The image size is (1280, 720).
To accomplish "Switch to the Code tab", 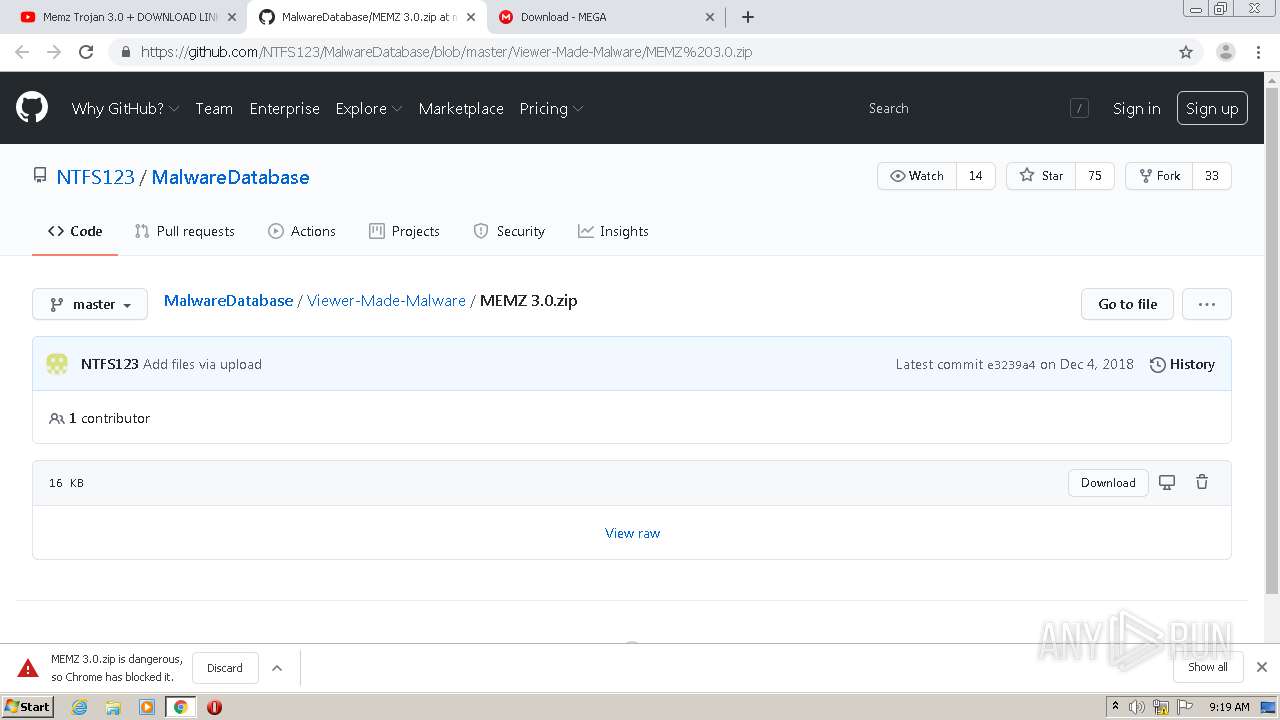I will click(75, 231).
